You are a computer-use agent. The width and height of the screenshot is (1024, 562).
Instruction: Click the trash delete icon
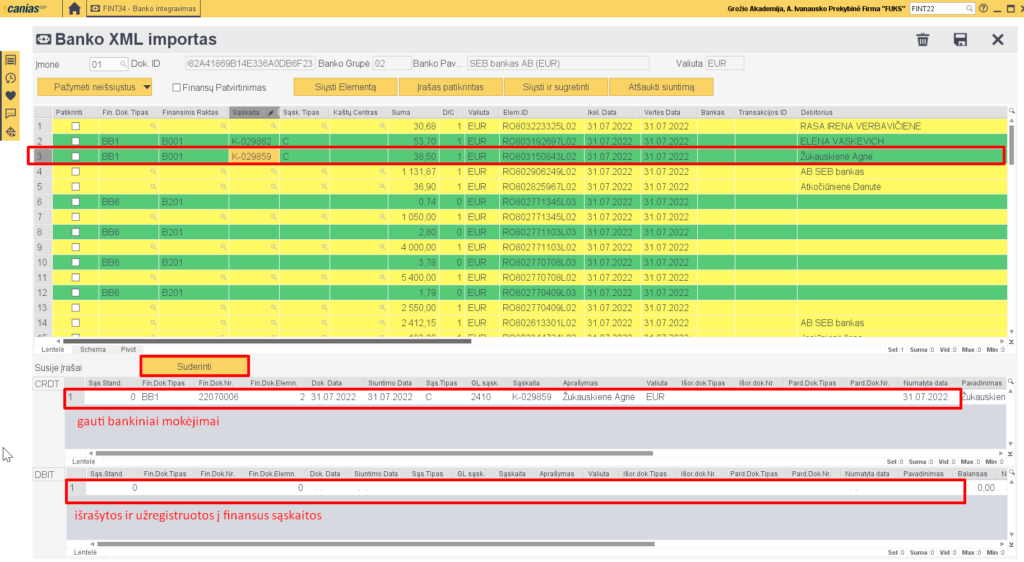coord(922,40)
